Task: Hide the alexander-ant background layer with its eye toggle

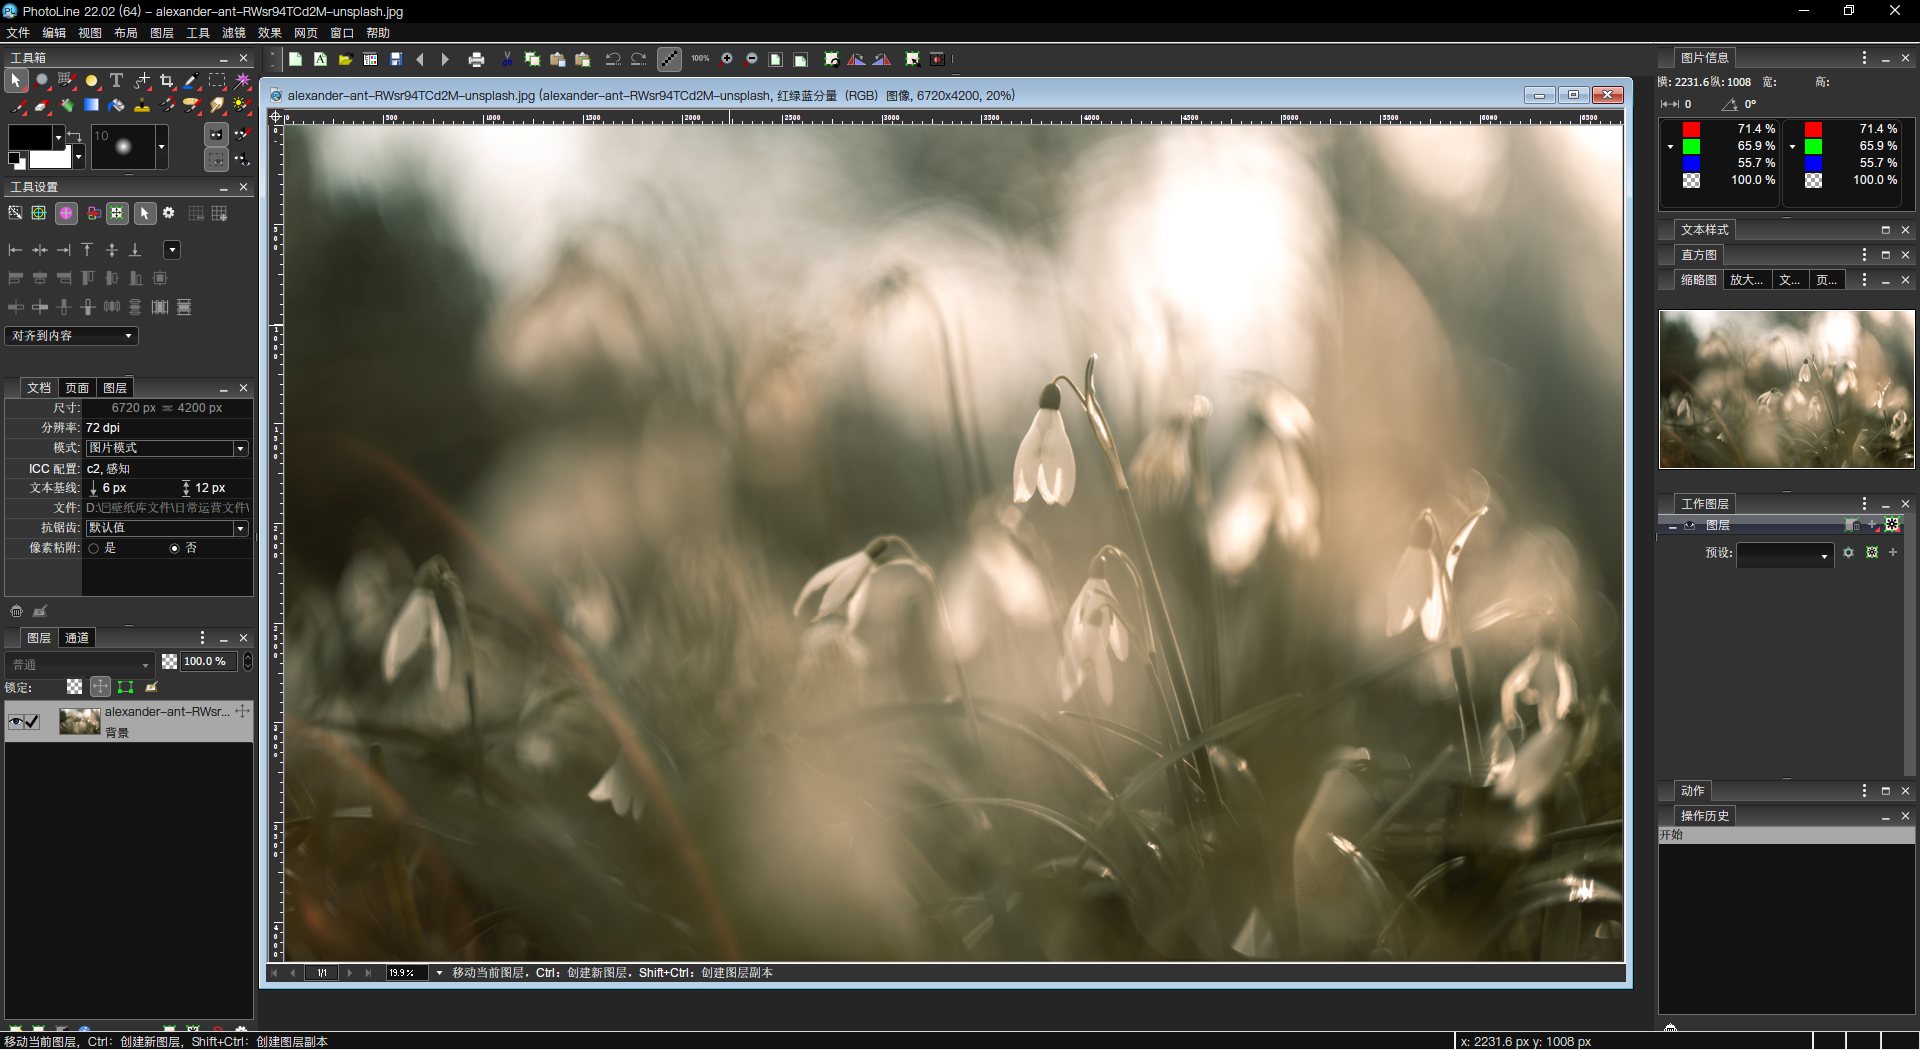Action: click(x=16, y=722)
